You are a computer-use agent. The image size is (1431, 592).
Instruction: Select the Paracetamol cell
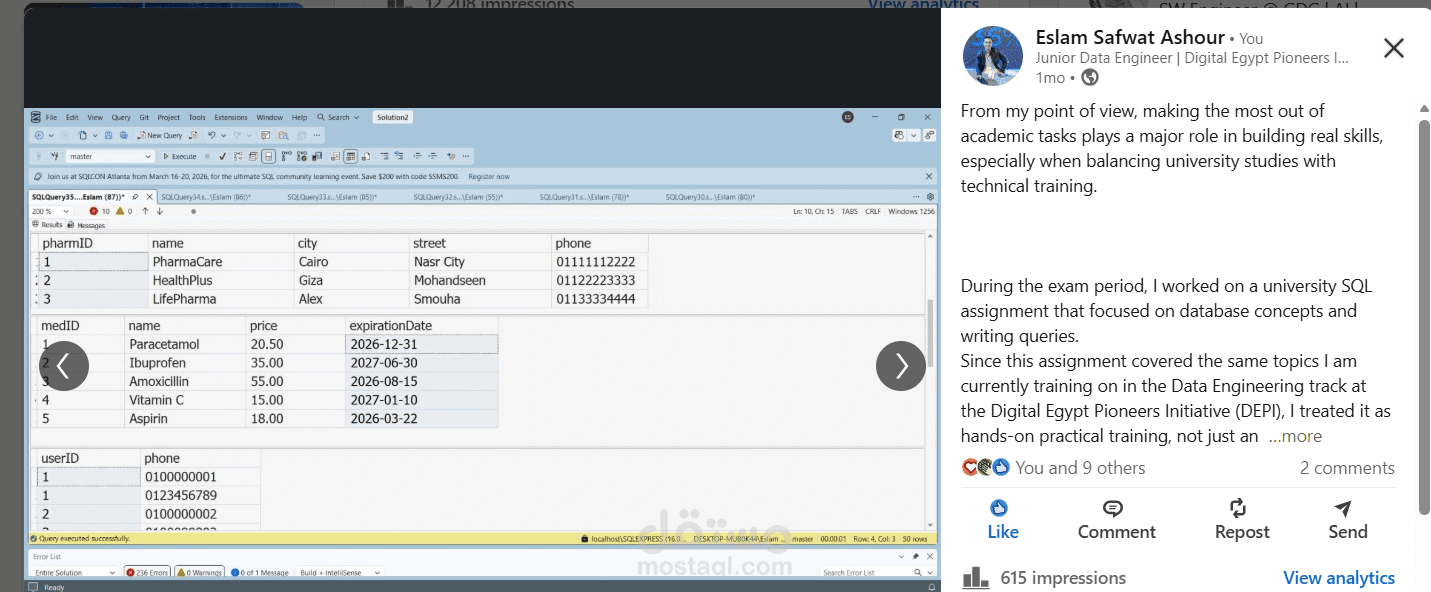184,344
